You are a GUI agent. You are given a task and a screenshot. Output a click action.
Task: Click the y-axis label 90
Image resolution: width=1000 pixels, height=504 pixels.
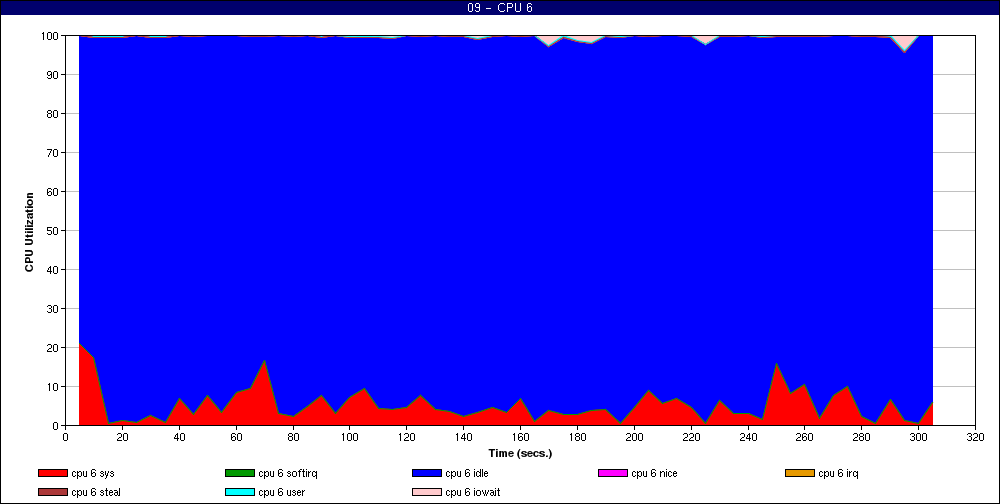(x=54, y=75)
